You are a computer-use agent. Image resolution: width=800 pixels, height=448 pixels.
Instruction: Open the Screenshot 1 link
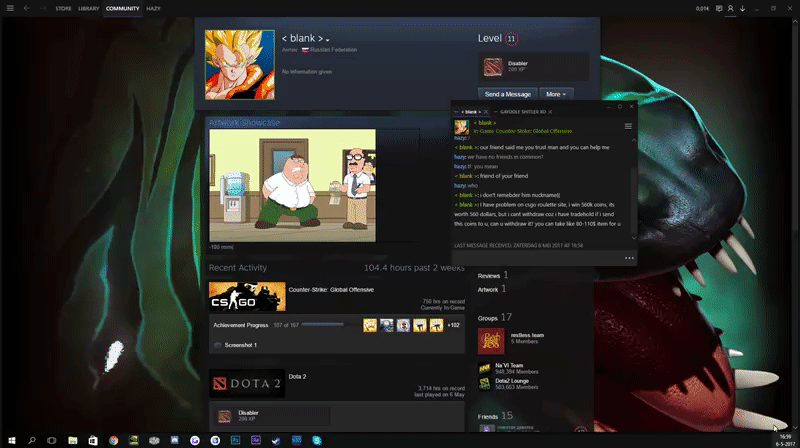coord(240,345)
